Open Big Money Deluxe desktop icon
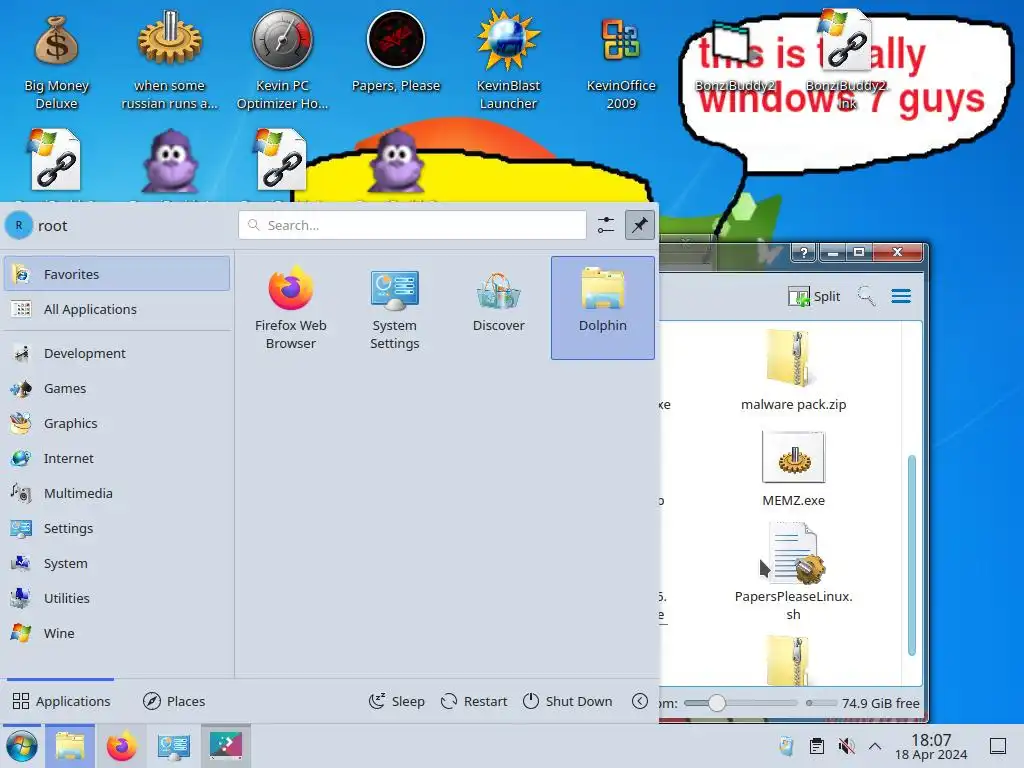Screen dimensions: 1024x768 (57, 61)
